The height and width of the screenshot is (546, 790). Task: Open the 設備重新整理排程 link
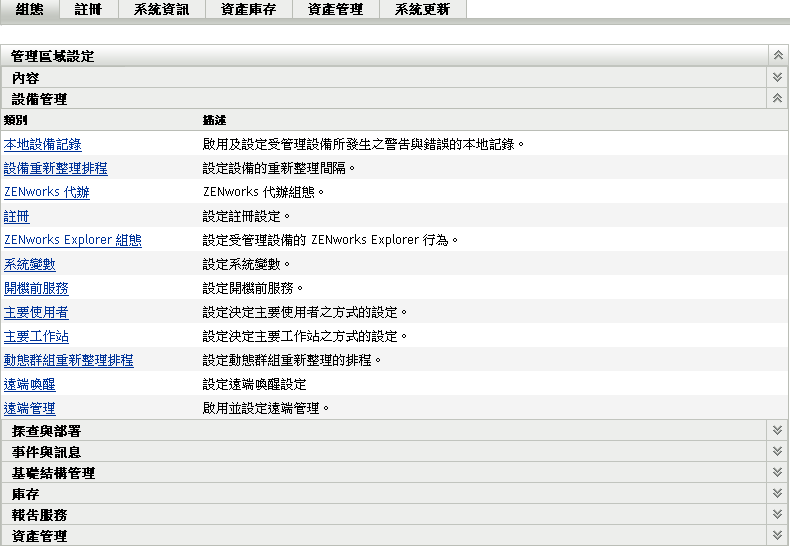click(x=56, y=168)
